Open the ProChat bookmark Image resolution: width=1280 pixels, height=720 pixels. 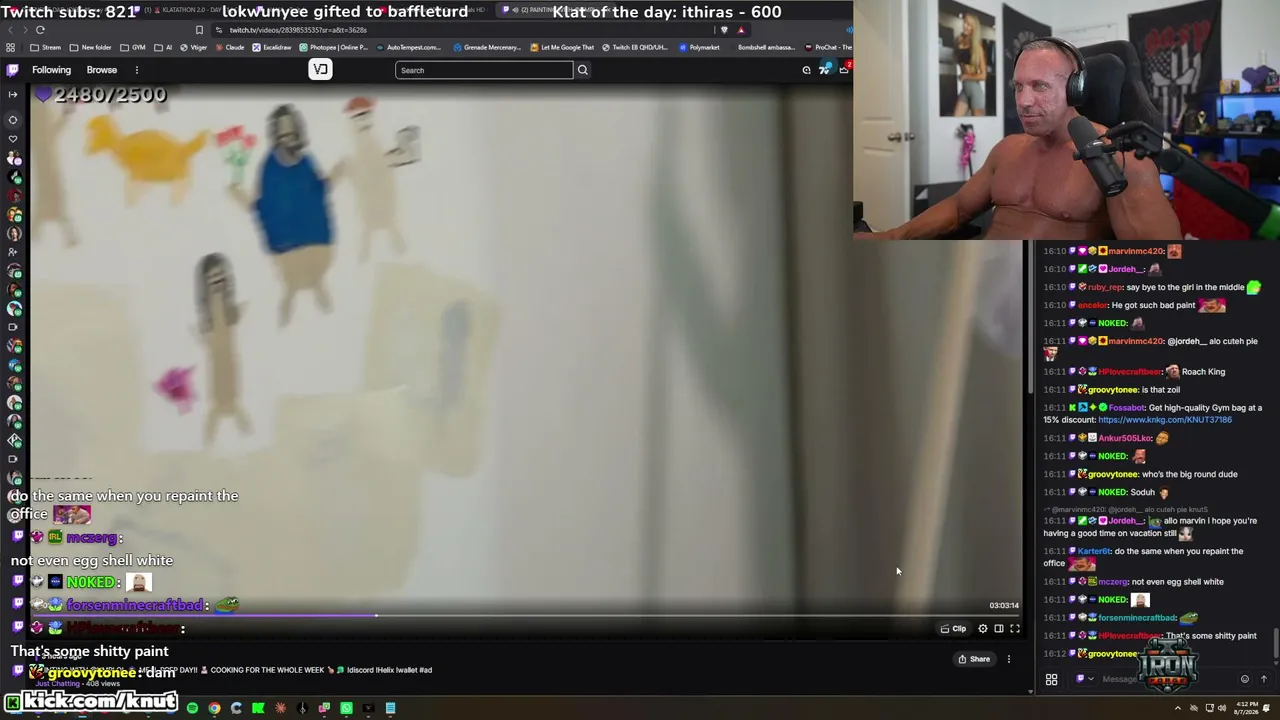click(x=828, y=47)
